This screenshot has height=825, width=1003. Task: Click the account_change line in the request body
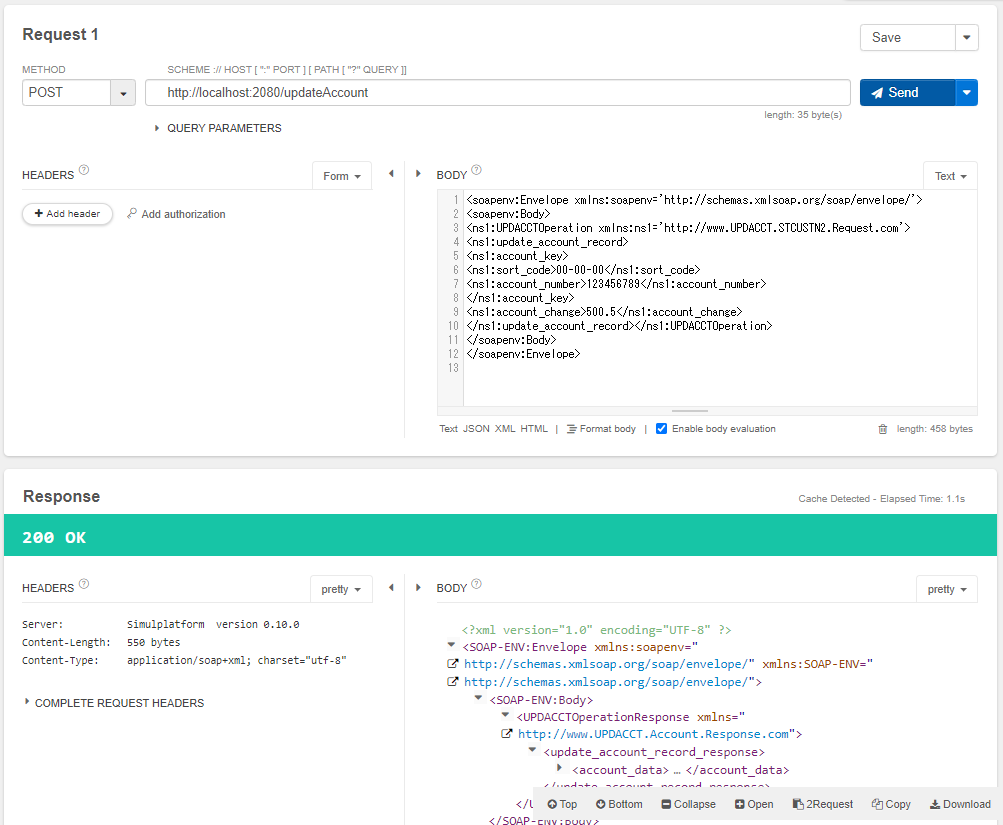pyautogui.click(x=604, y=312)
